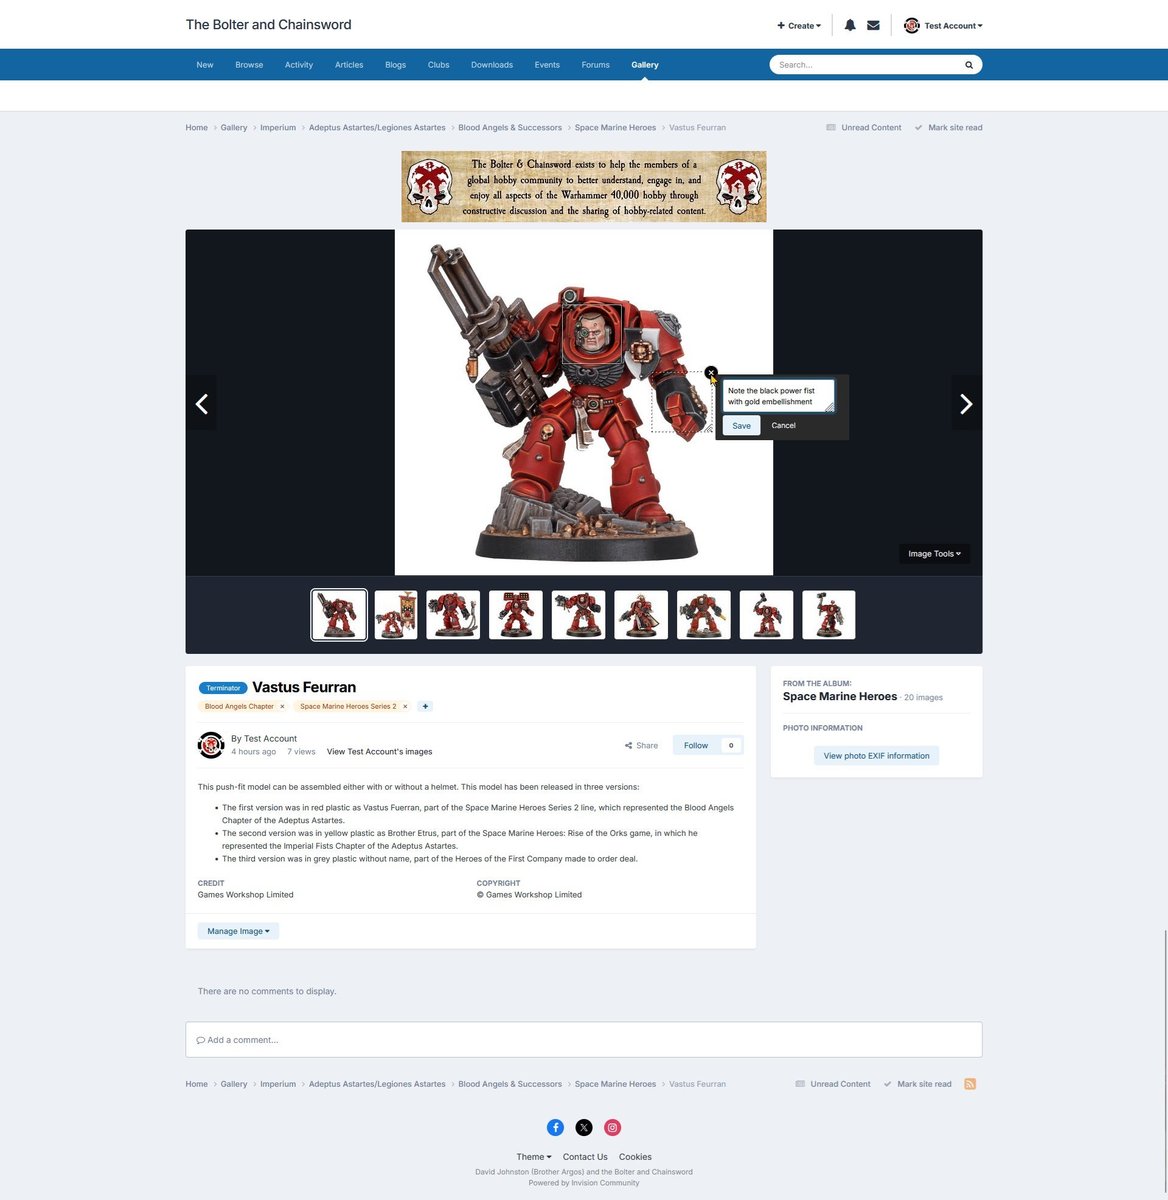The width and height of the screenshot is (1168, 1200).
Task: Go to Imperium in top breadcrumb
Action: [x=278, y=128]
